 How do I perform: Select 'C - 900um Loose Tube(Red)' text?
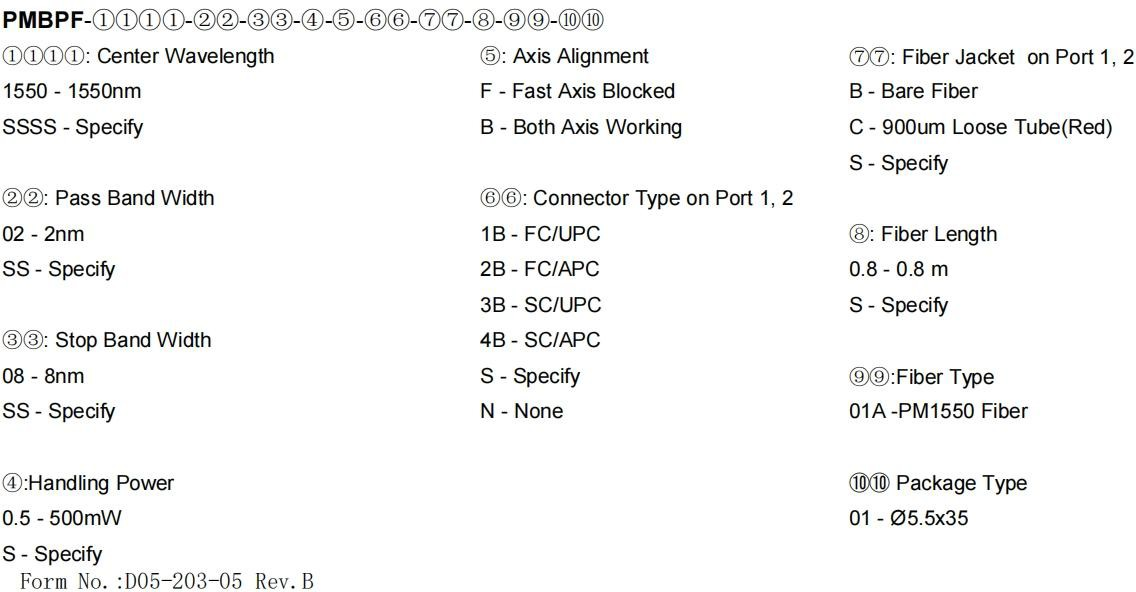pos(980,127)
